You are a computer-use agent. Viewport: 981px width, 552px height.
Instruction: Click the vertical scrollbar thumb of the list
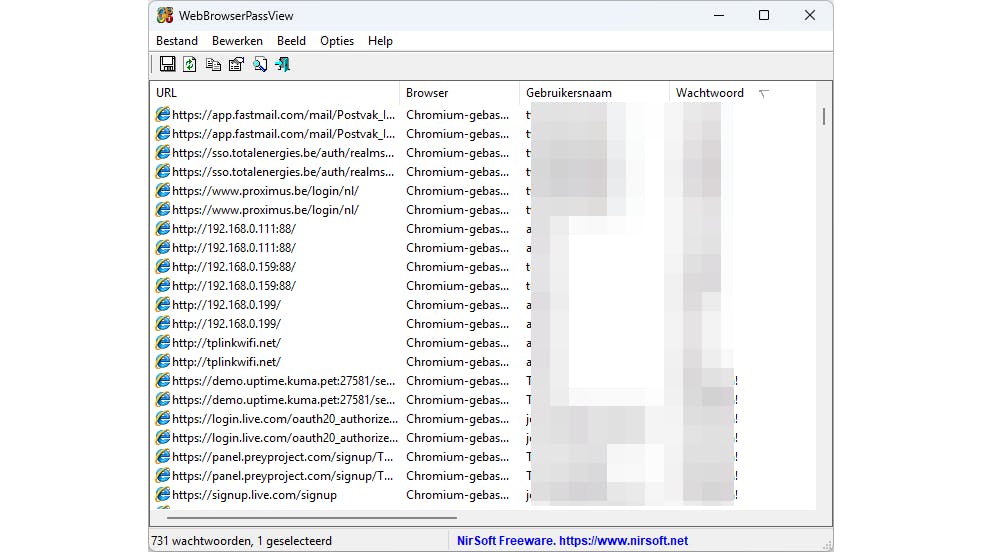tap(824, 116)
